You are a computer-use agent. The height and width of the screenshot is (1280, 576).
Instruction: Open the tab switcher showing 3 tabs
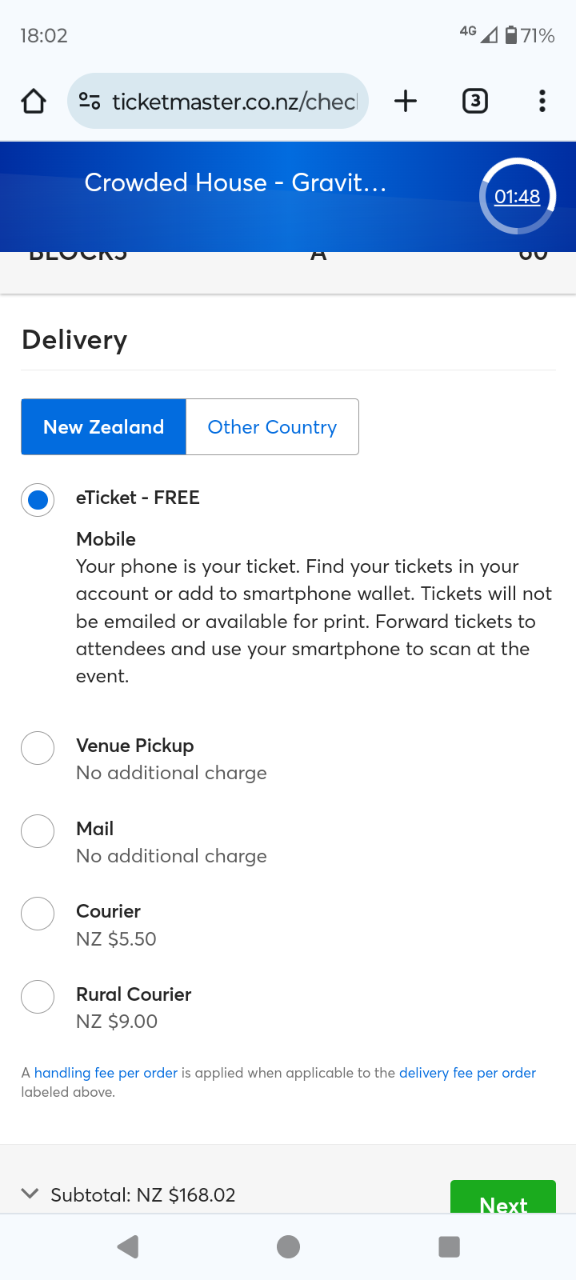(x=475, y=101)
